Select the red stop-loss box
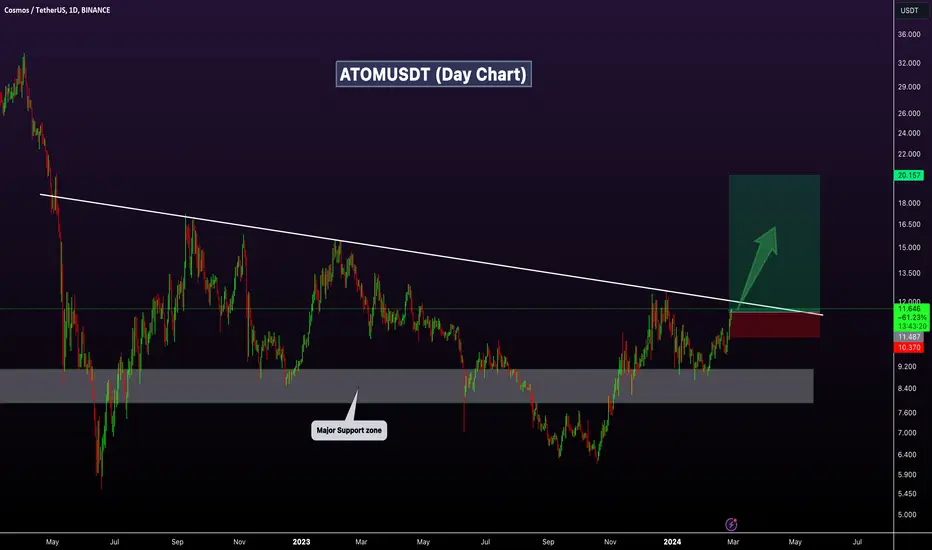This screenshot has height=550, width=932. pos(774,325)
